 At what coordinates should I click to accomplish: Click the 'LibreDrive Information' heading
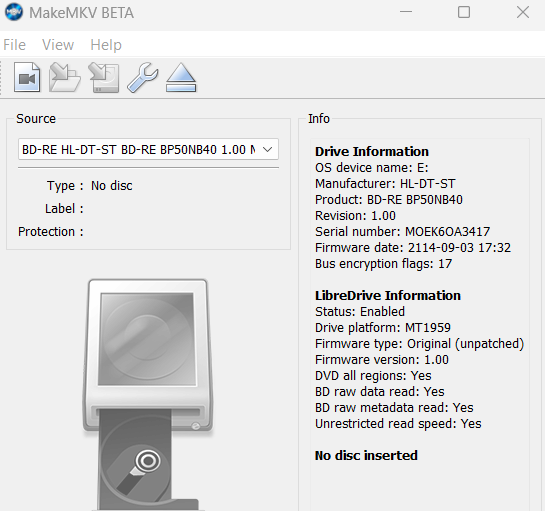point(388,295)
